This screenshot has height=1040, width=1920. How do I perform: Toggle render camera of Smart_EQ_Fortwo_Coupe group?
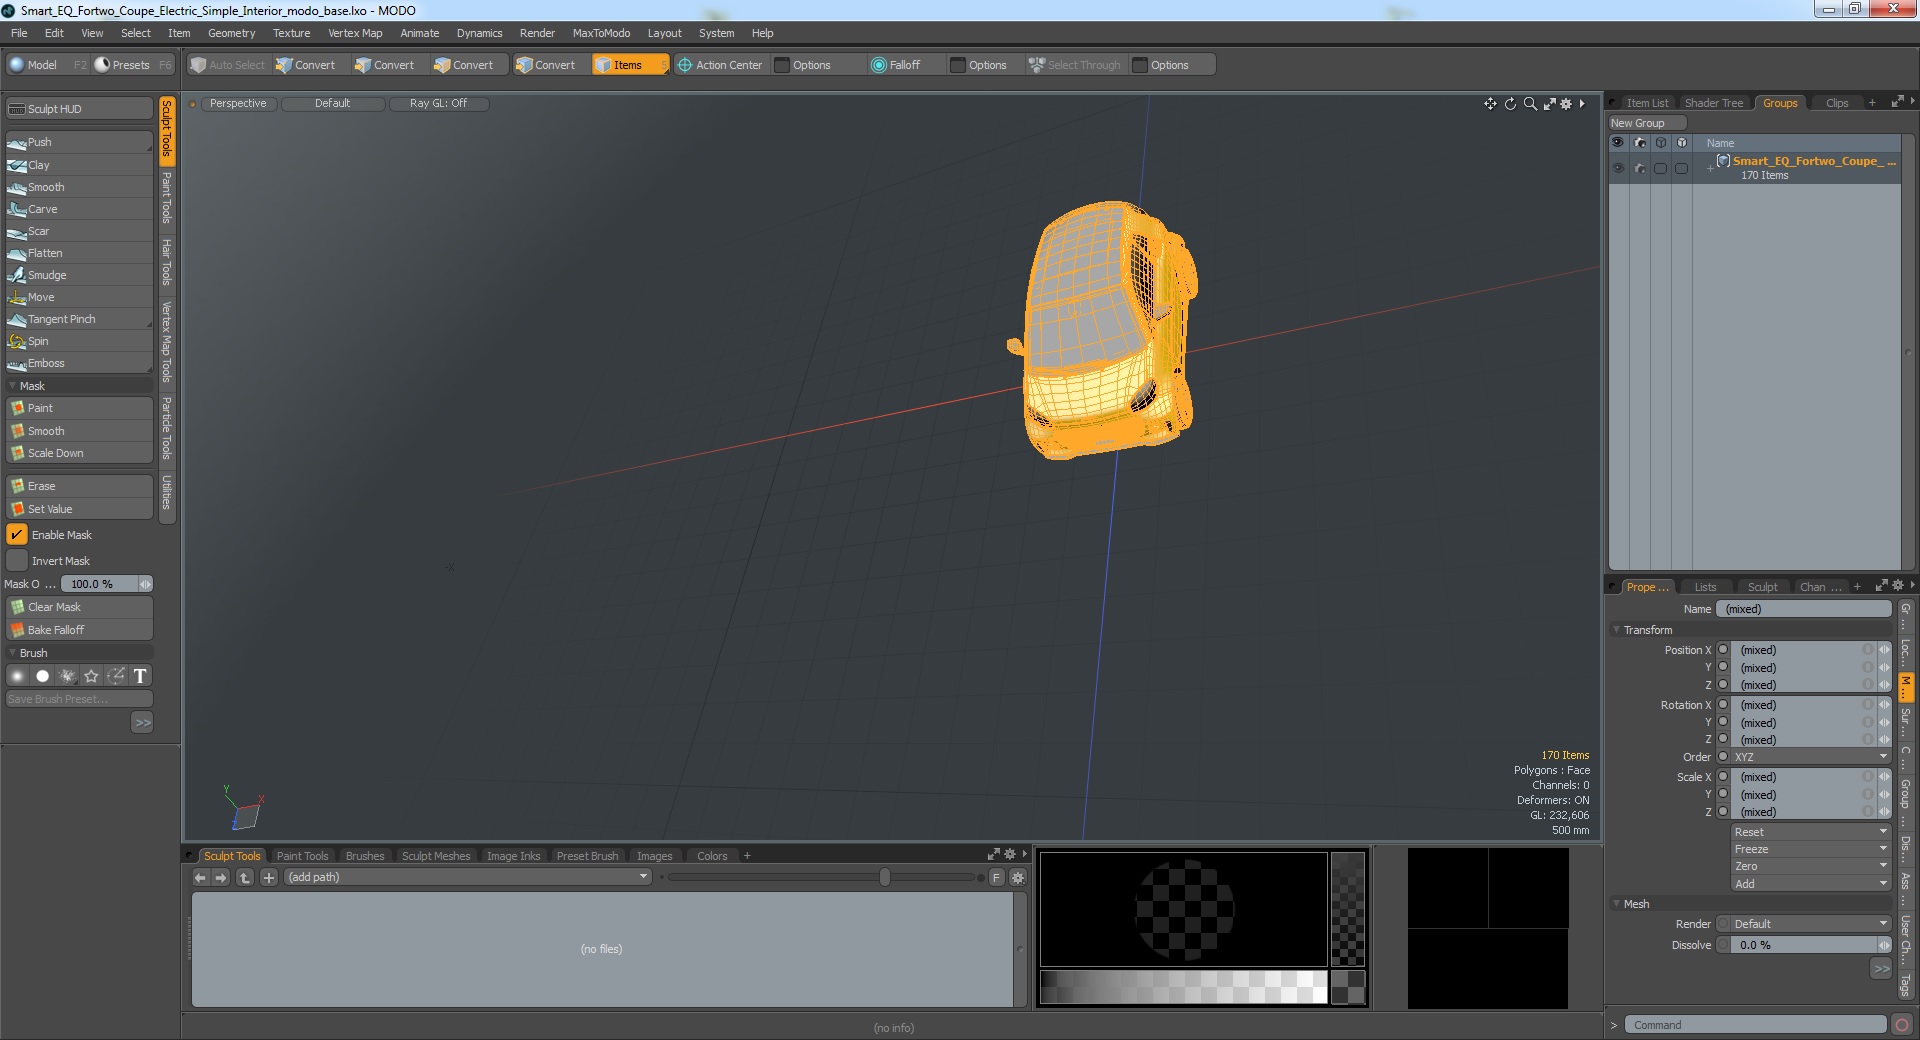coord(1640,168)
